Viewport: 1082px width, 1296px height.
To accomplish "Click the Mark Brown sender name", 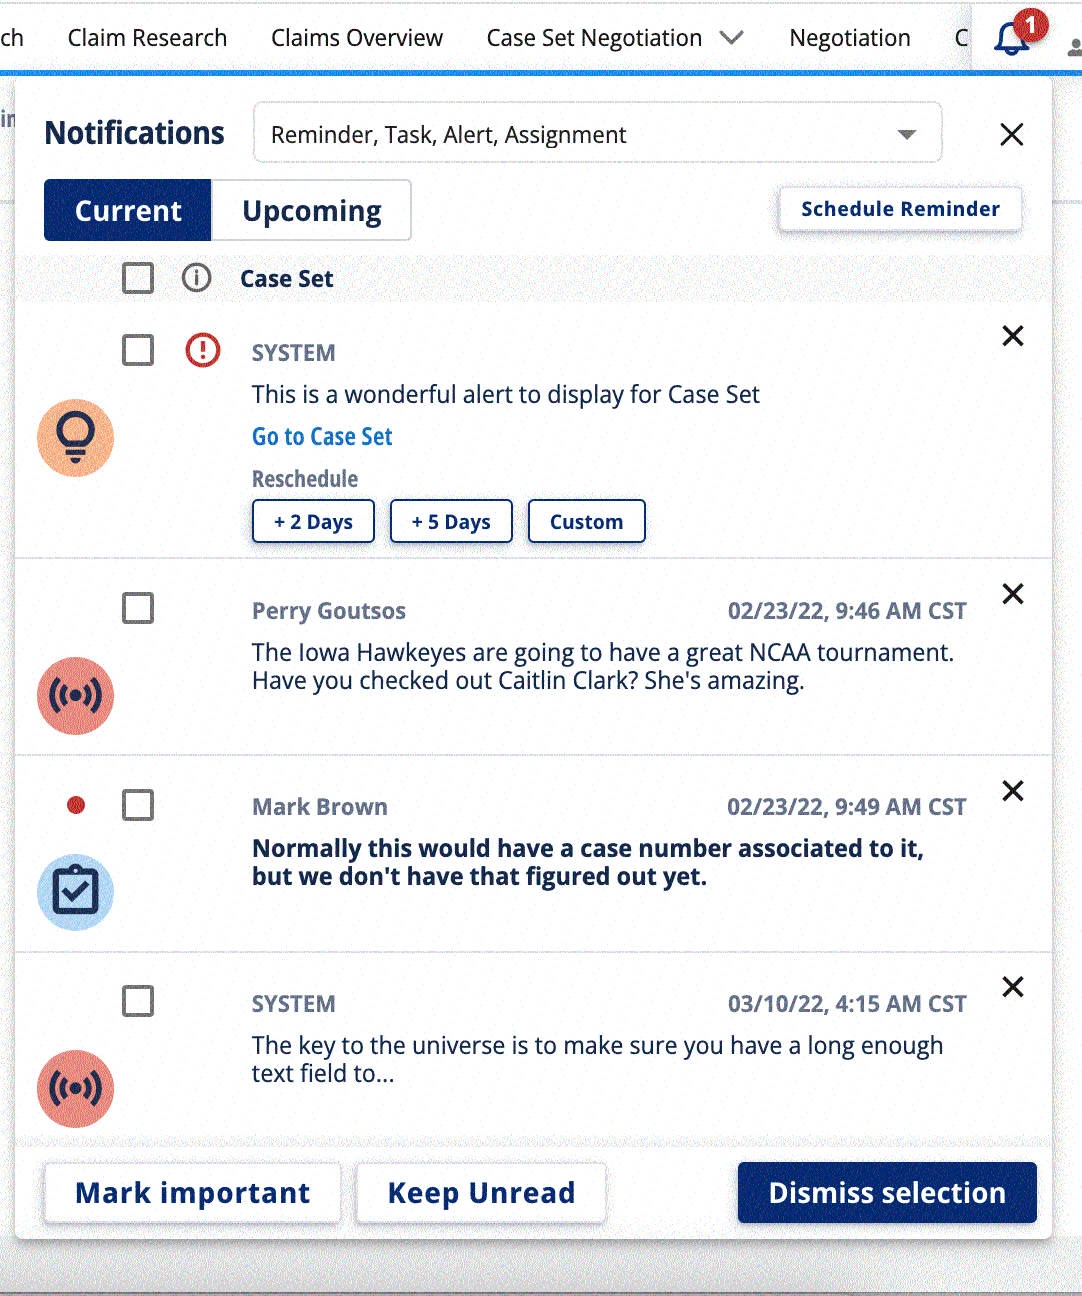I will 320,807.
